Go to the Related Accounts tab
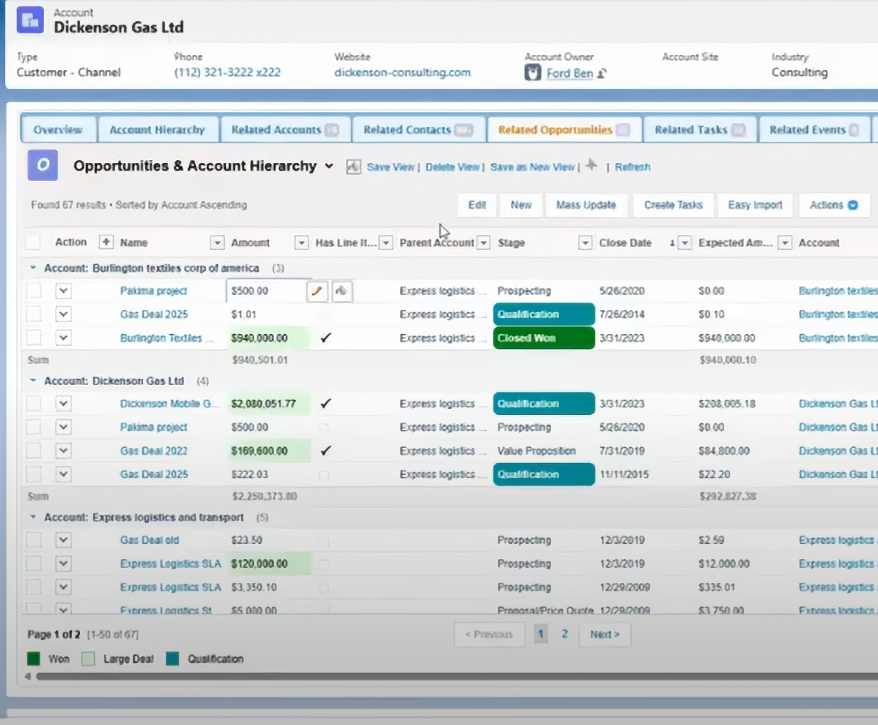878x725 pixels. pos(286,129)
